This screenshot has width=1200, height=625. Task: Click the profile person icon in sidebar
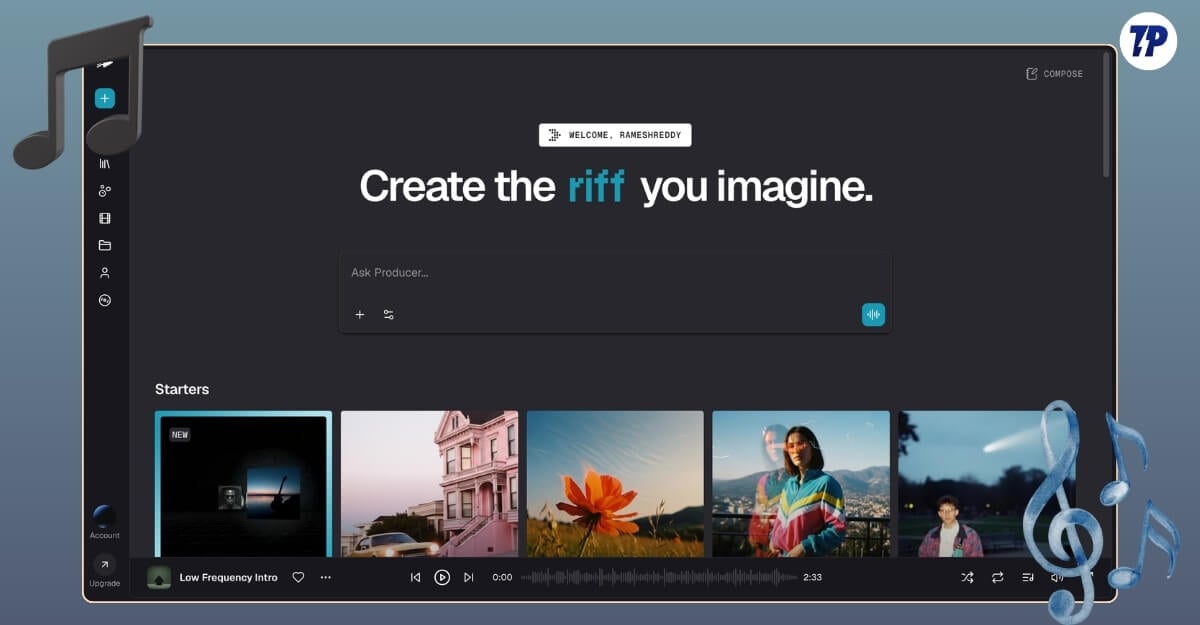(105, 272)
